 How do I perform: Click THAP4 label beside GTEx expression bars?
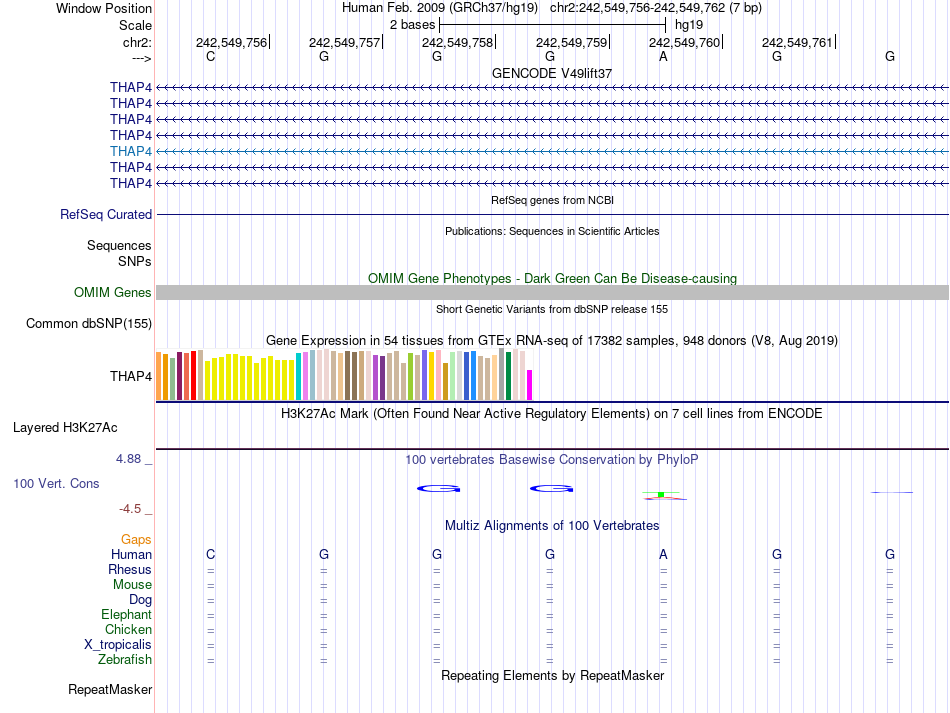pos(131,376)
